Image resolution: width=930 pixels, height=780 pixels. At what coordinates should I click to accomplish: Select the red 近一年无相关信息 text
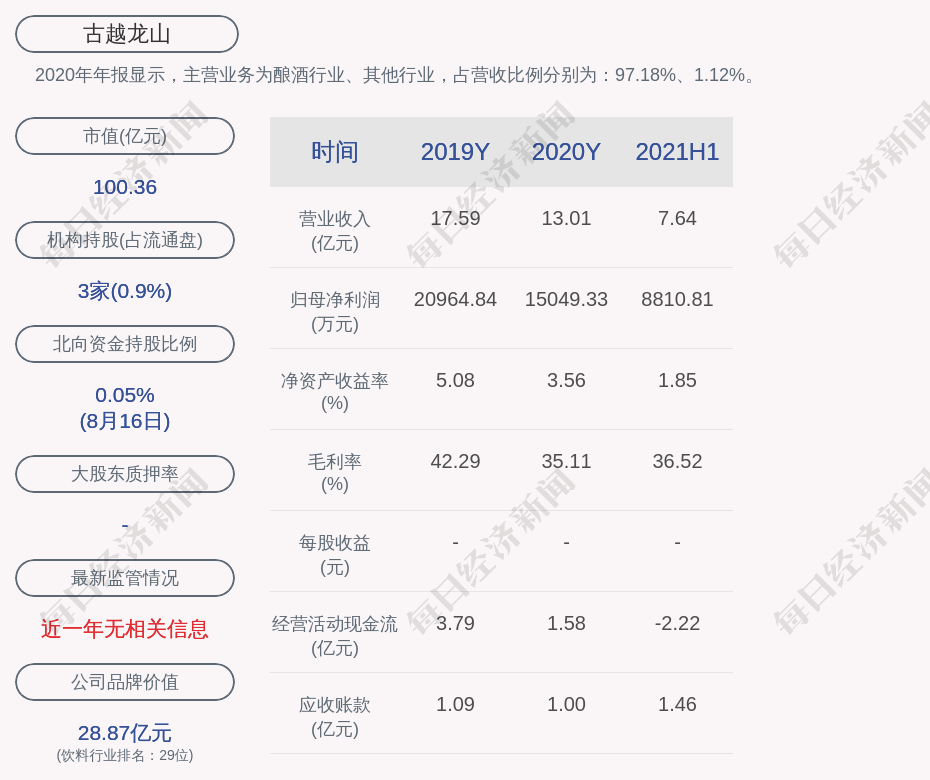tap(125, 629)
